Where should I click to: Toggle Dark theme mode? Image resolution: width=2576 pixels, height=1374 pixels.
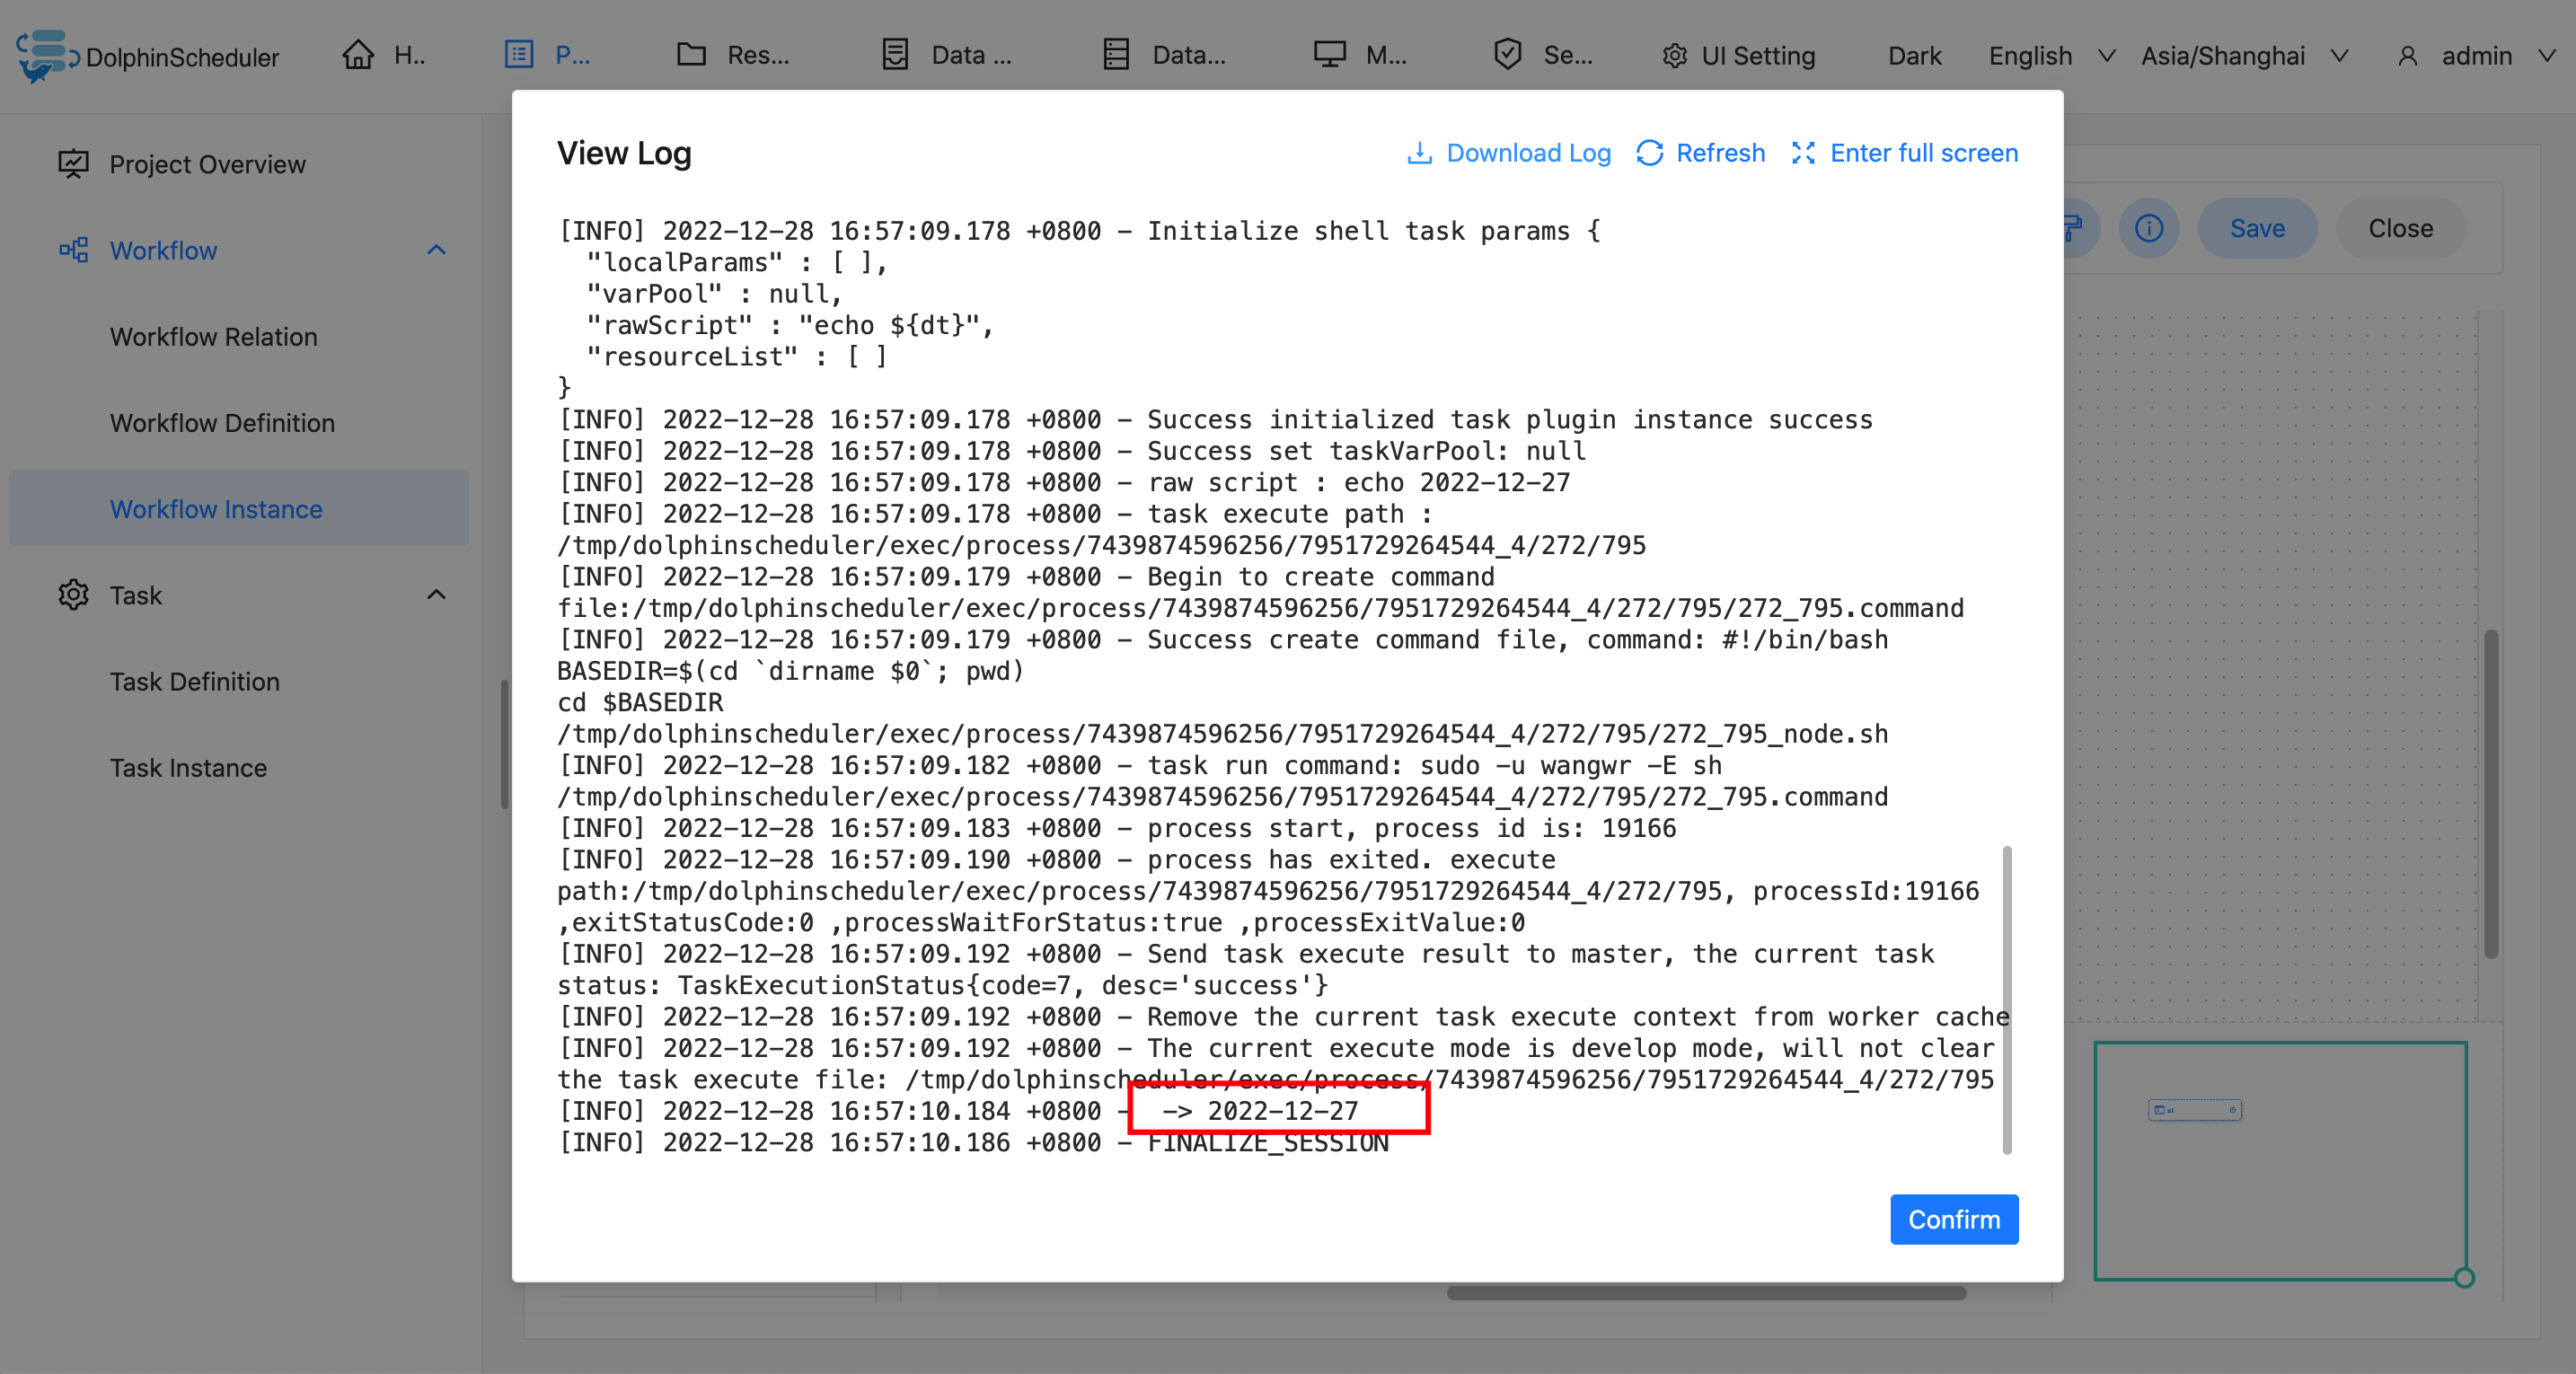1913,56
